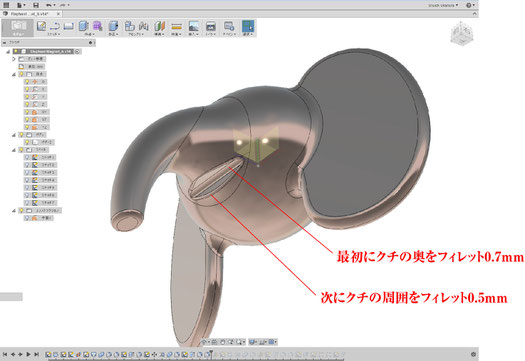Toggle lightbulb of root component in browser
The width and height of the screenshot is (525, 361).
pos(16,52)
